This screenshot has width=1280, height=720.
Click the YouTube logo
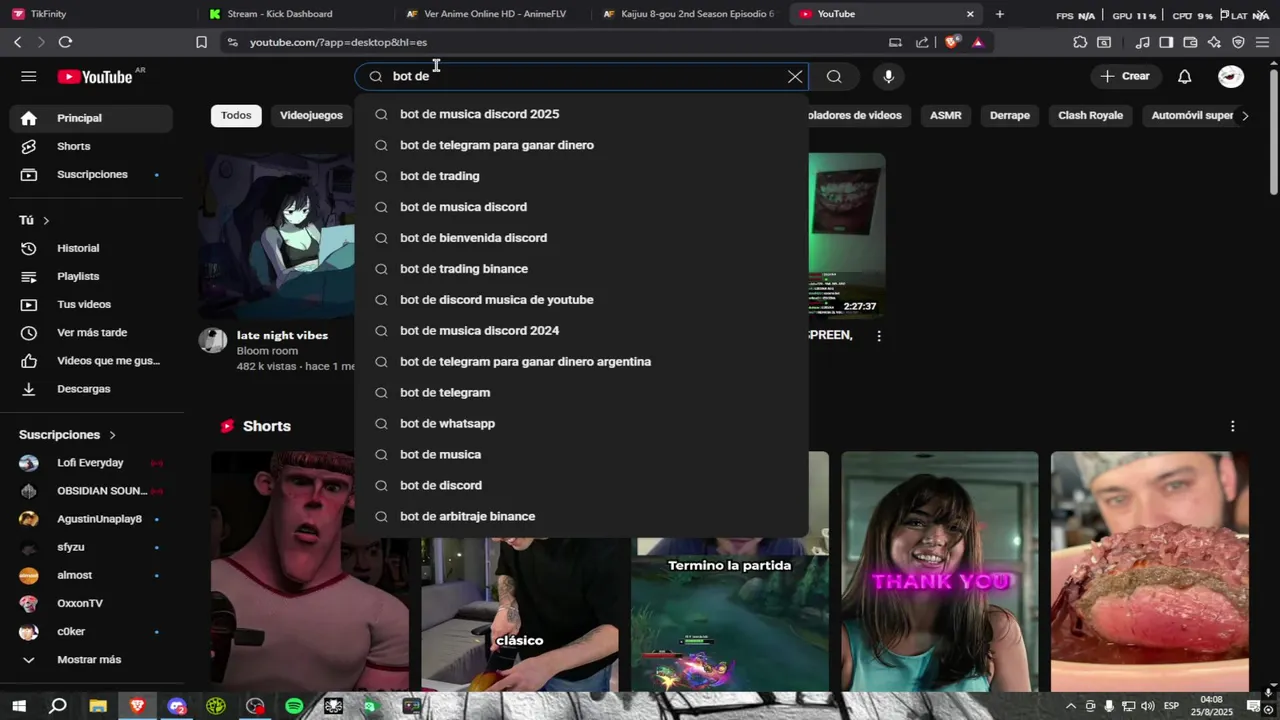click(95, 76)
